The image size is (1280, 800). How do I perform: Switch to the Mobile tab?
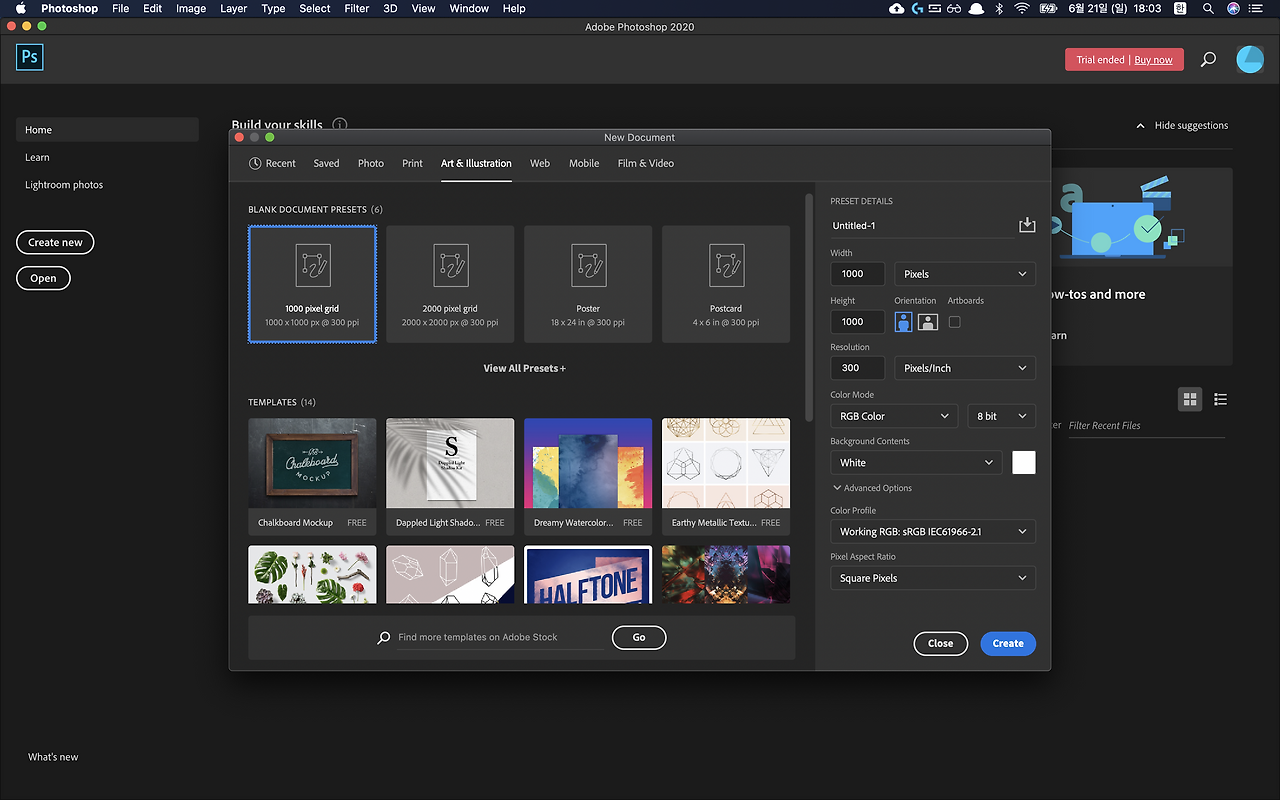pos(584,163)
